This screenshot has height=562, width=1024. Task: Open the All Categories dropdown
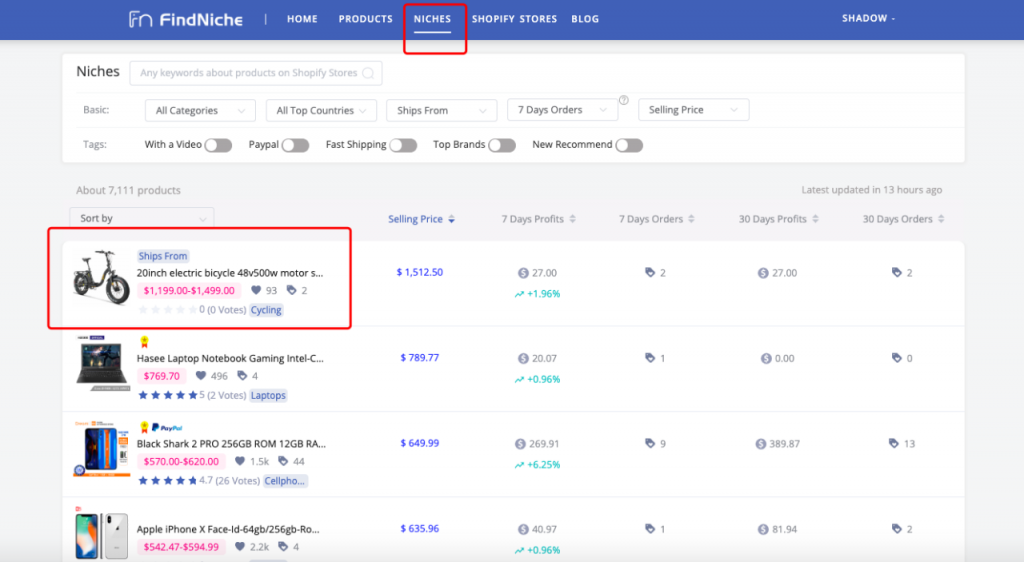pos(200,110)
